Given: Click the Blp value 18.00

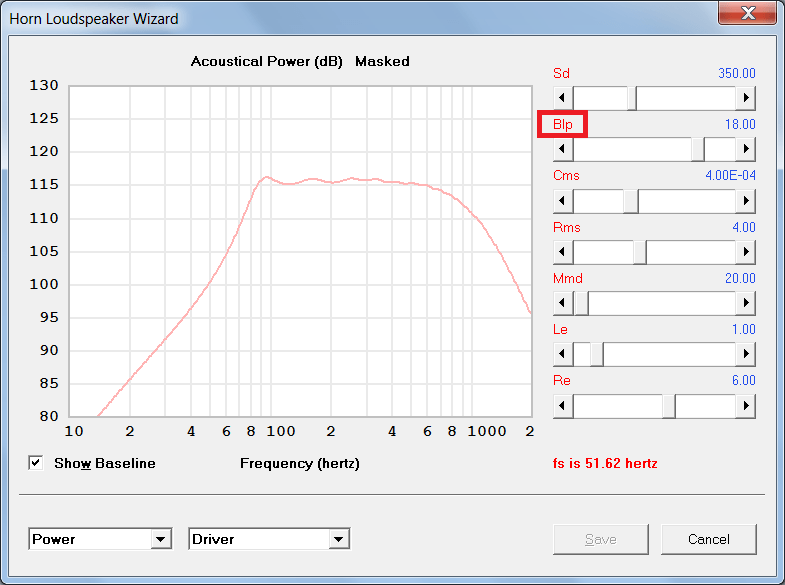Looking at the screenshot, I should [740, 124].
